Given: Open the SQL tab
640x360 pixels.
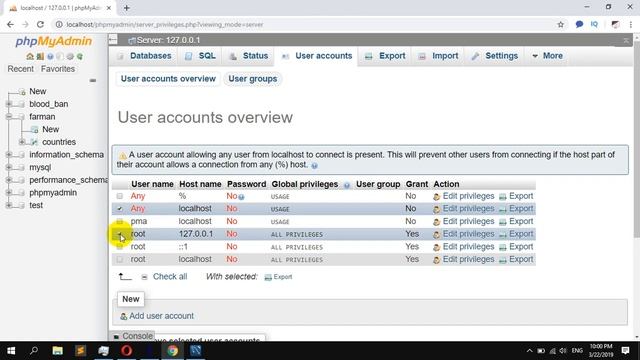Looking at the screenshot, I should pyautogui.click(x=200, y=56).
